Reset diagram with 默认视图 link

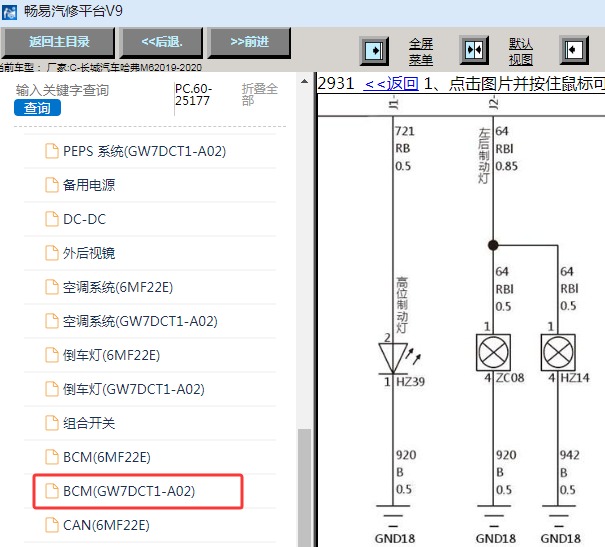521,52
